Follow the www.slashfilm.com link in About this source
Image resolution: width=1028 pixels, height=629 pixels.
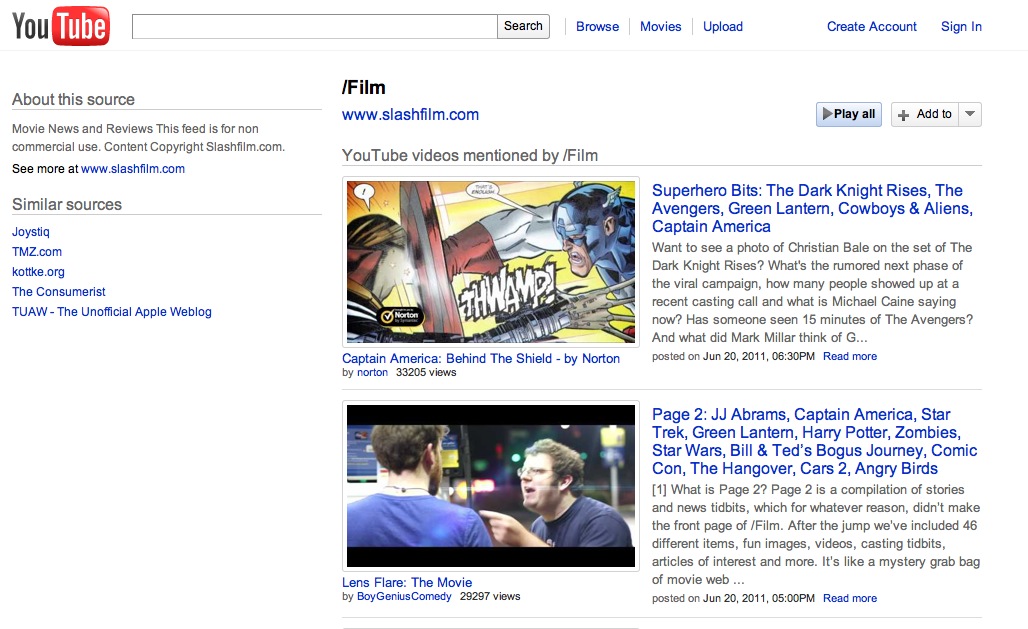(x=133, y=169)
